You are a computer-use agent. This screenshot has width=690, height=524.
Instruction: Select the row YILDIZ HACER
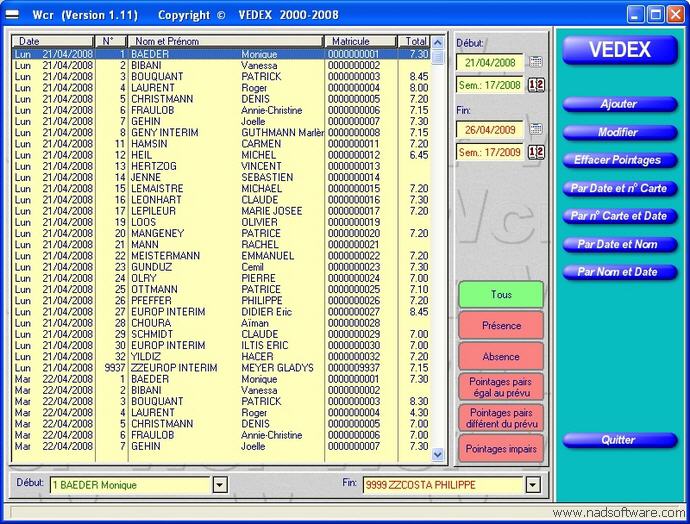point(221,357)
